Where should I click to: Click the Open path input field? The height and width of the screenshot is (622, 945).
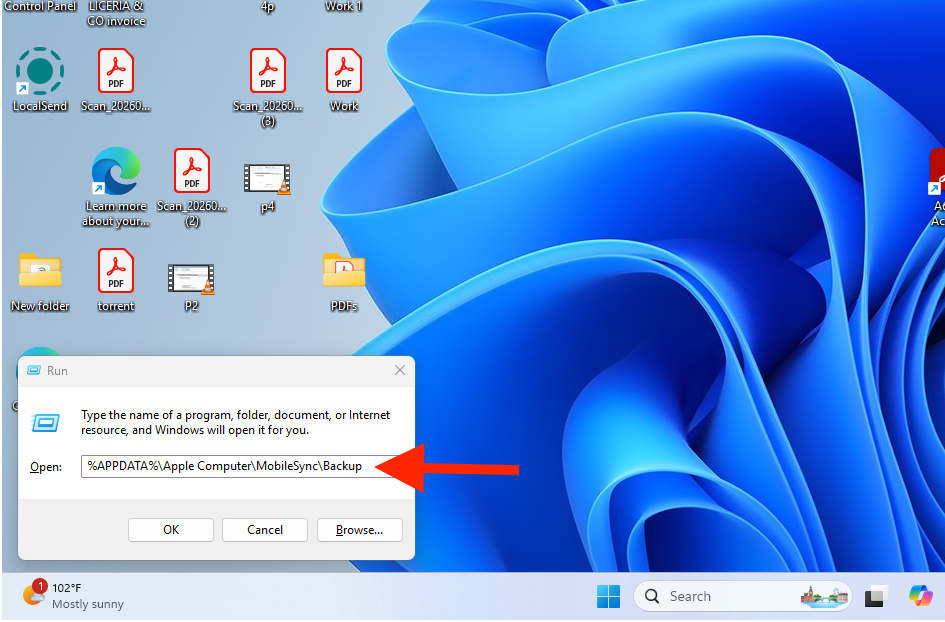tap(241, 466)
